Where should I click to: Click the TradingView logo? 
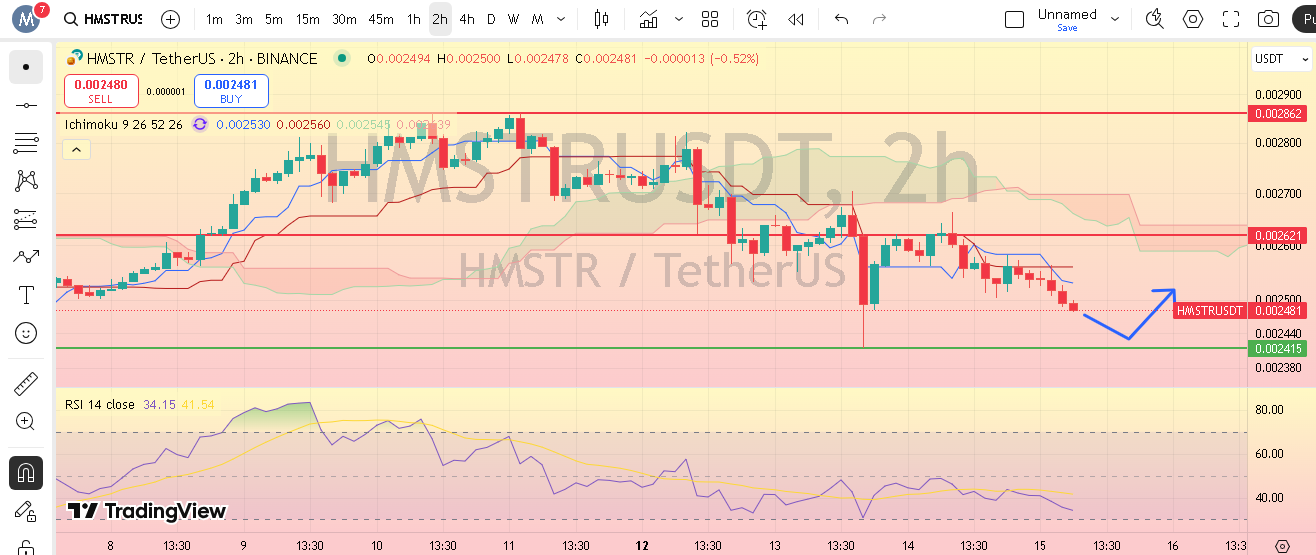pyautogui.click(x=146, y=511)
